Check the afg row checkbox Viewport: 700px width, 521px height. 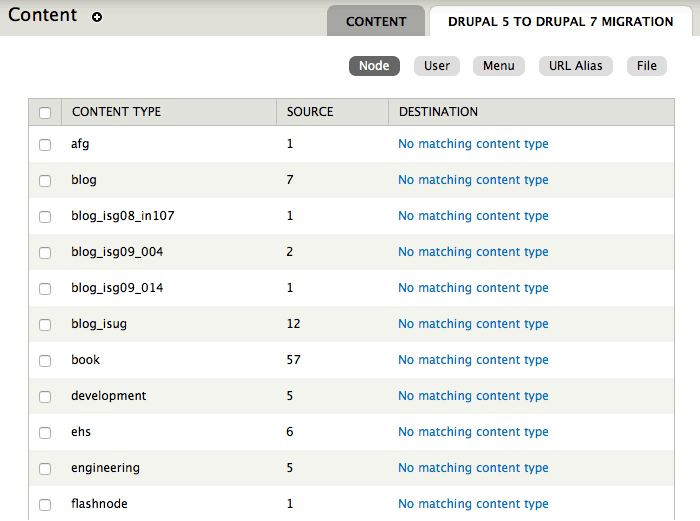[x=45, y=145]
